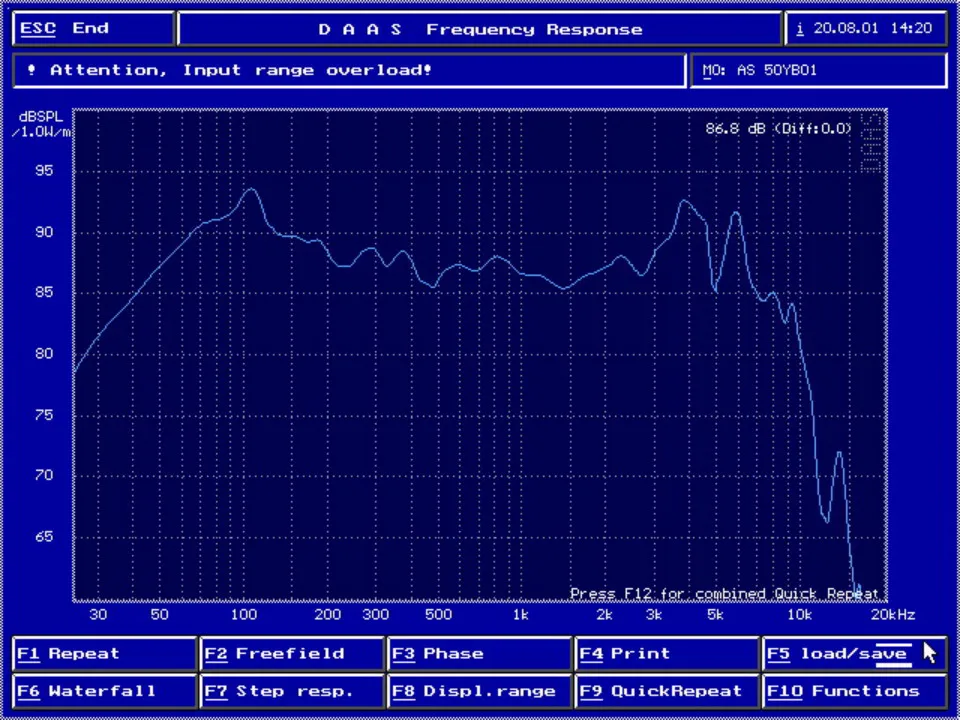960x720 pixels.
Task: Click the curve peak near 100 Hz
Action: [250, 190]
